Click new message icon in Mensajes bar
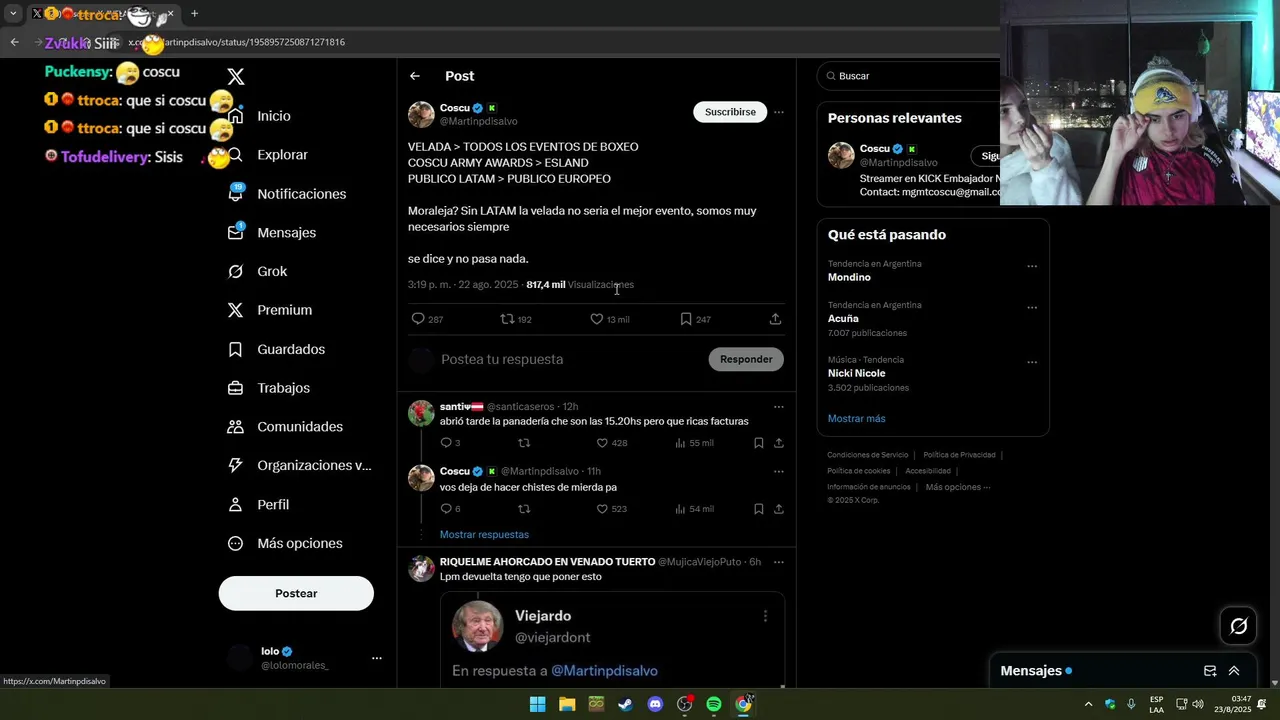The width and height of the screenshot is (1280, 720). [1210, 671]
